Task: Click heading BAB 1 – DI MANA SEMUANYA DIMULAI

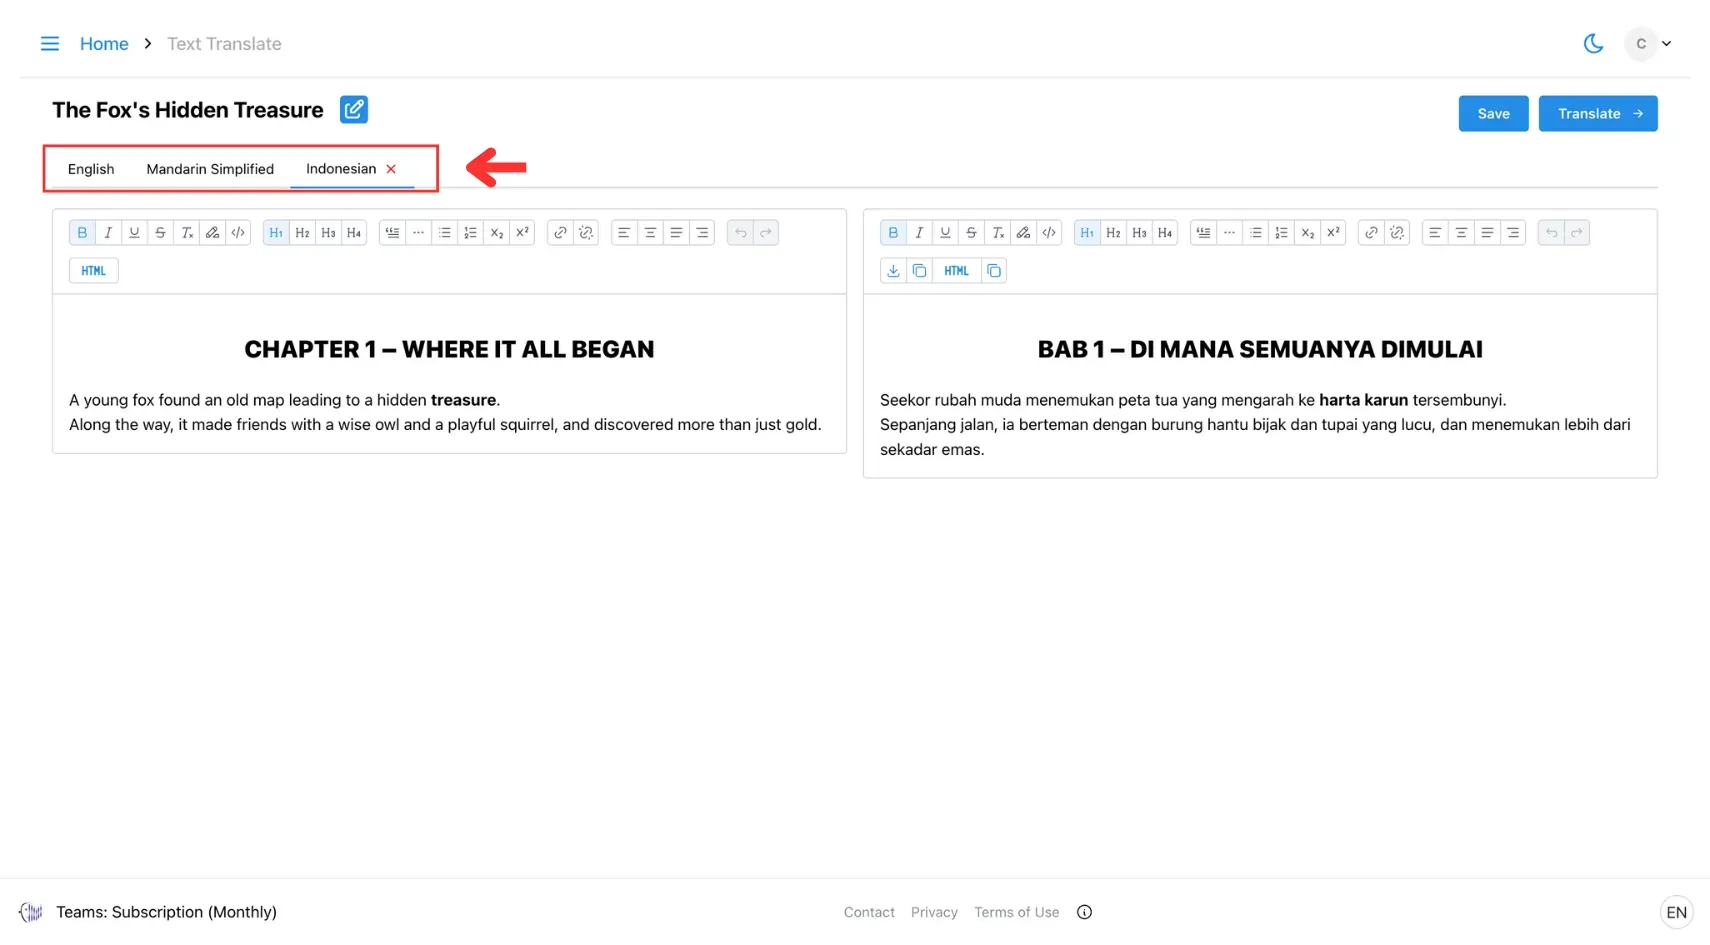Action: (x=1260, y=349)
